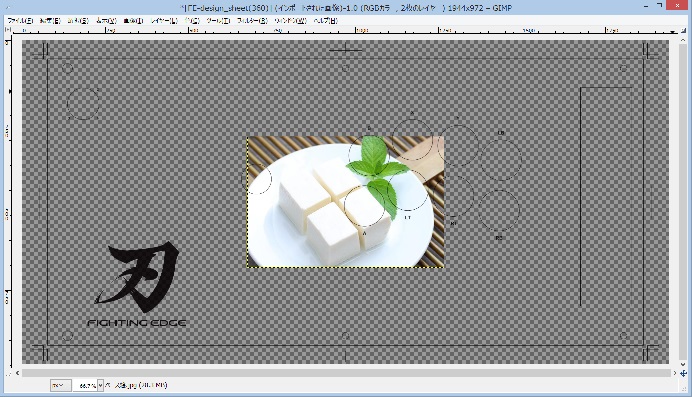This screenshot has height=397, width=692.
Task: Expand the zoom percentage dropdown arrow
Action: tap(101, 386)
